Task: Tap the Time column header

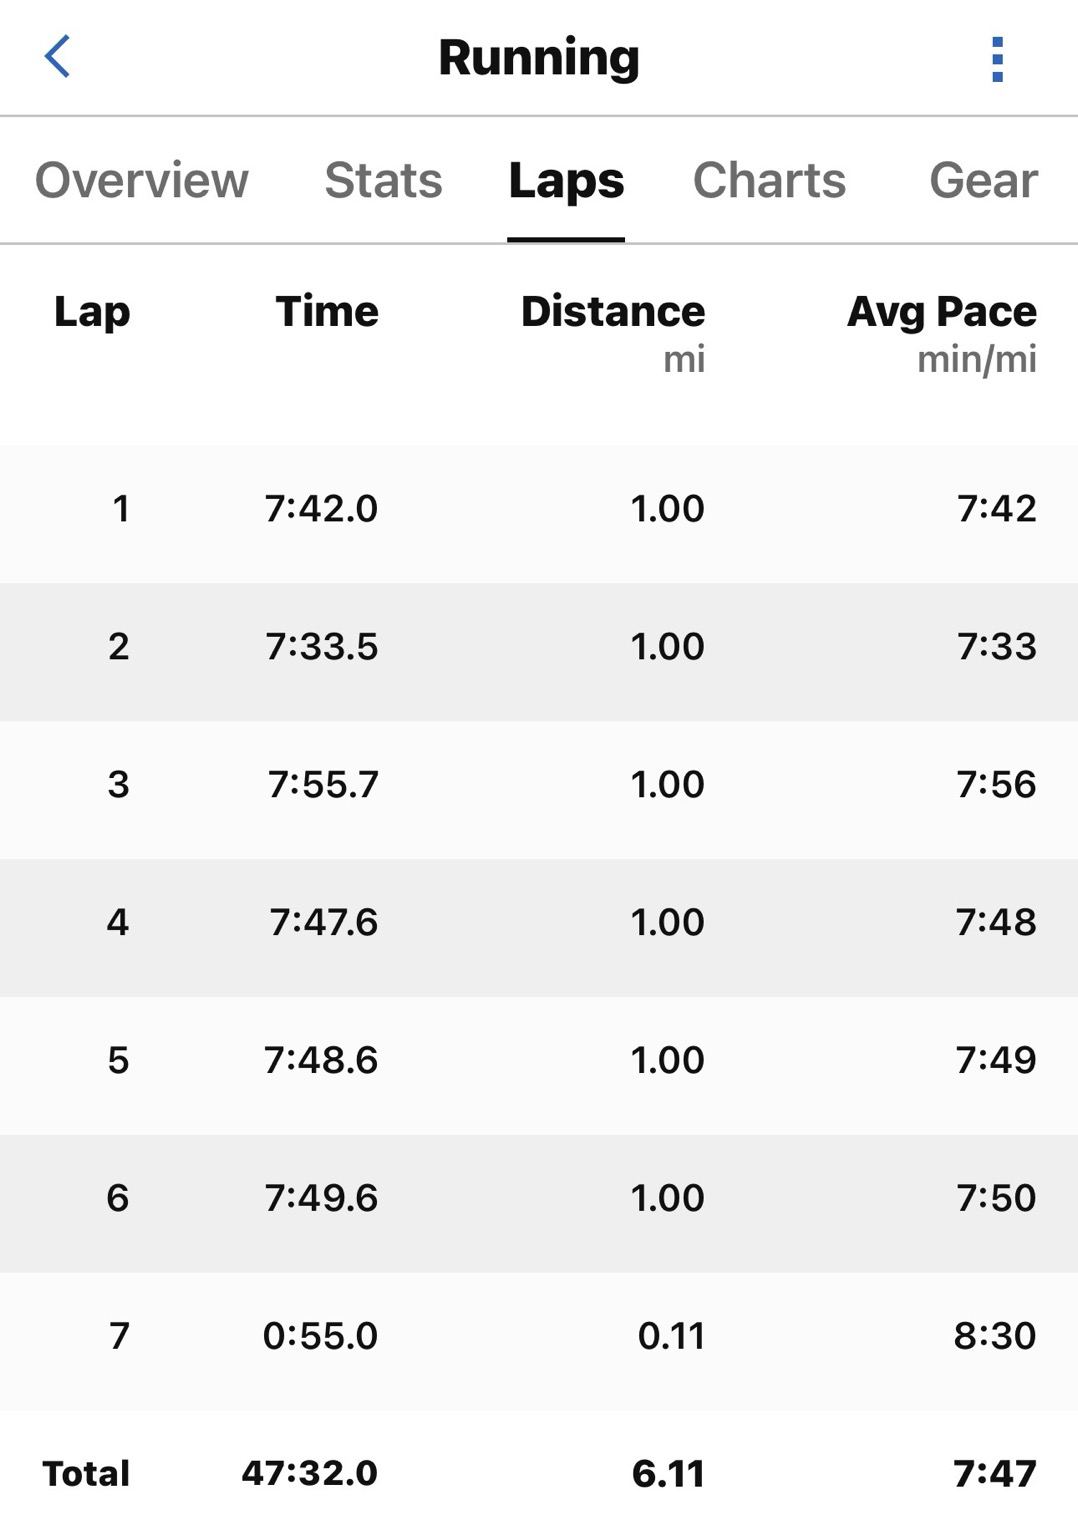Action: pos(327,312)
